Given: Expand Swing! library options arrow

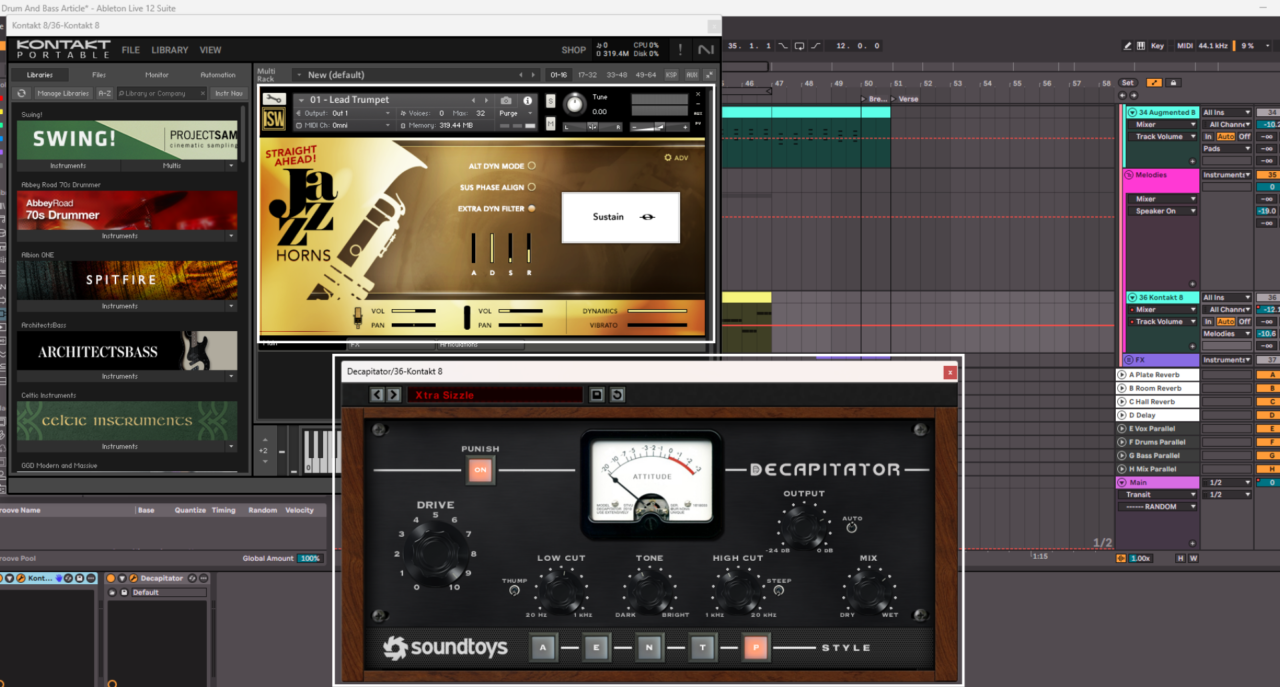Looking at the screenshot, I should point(232,166).
